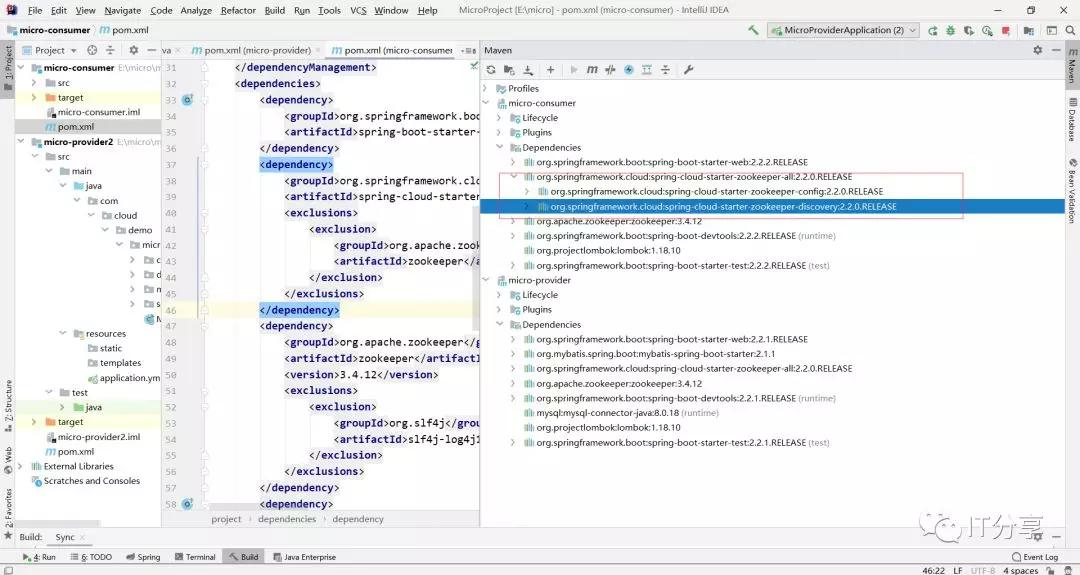Click Run with Coverage icon
Screen dimensions: 1080x575
[968, 30]
